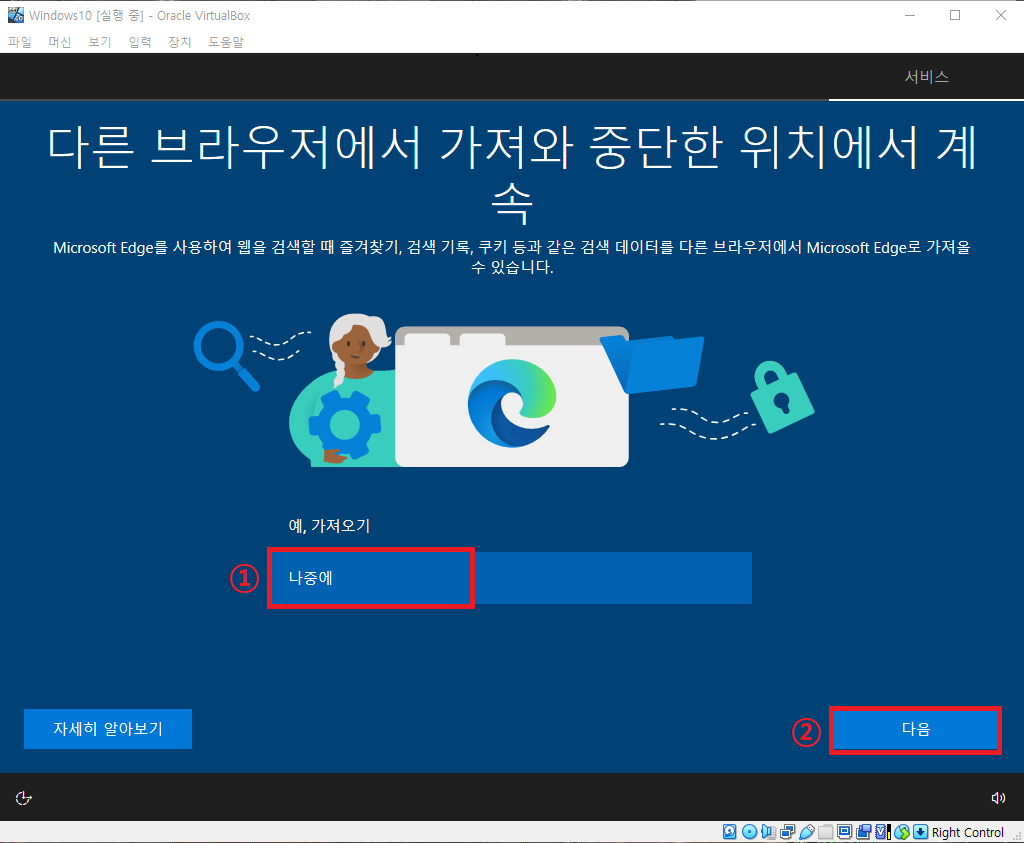Image resolution: width=1024 pixels, height=843 pixels.
Task: Click the CPU virtualization status icon
Action: 883,831
